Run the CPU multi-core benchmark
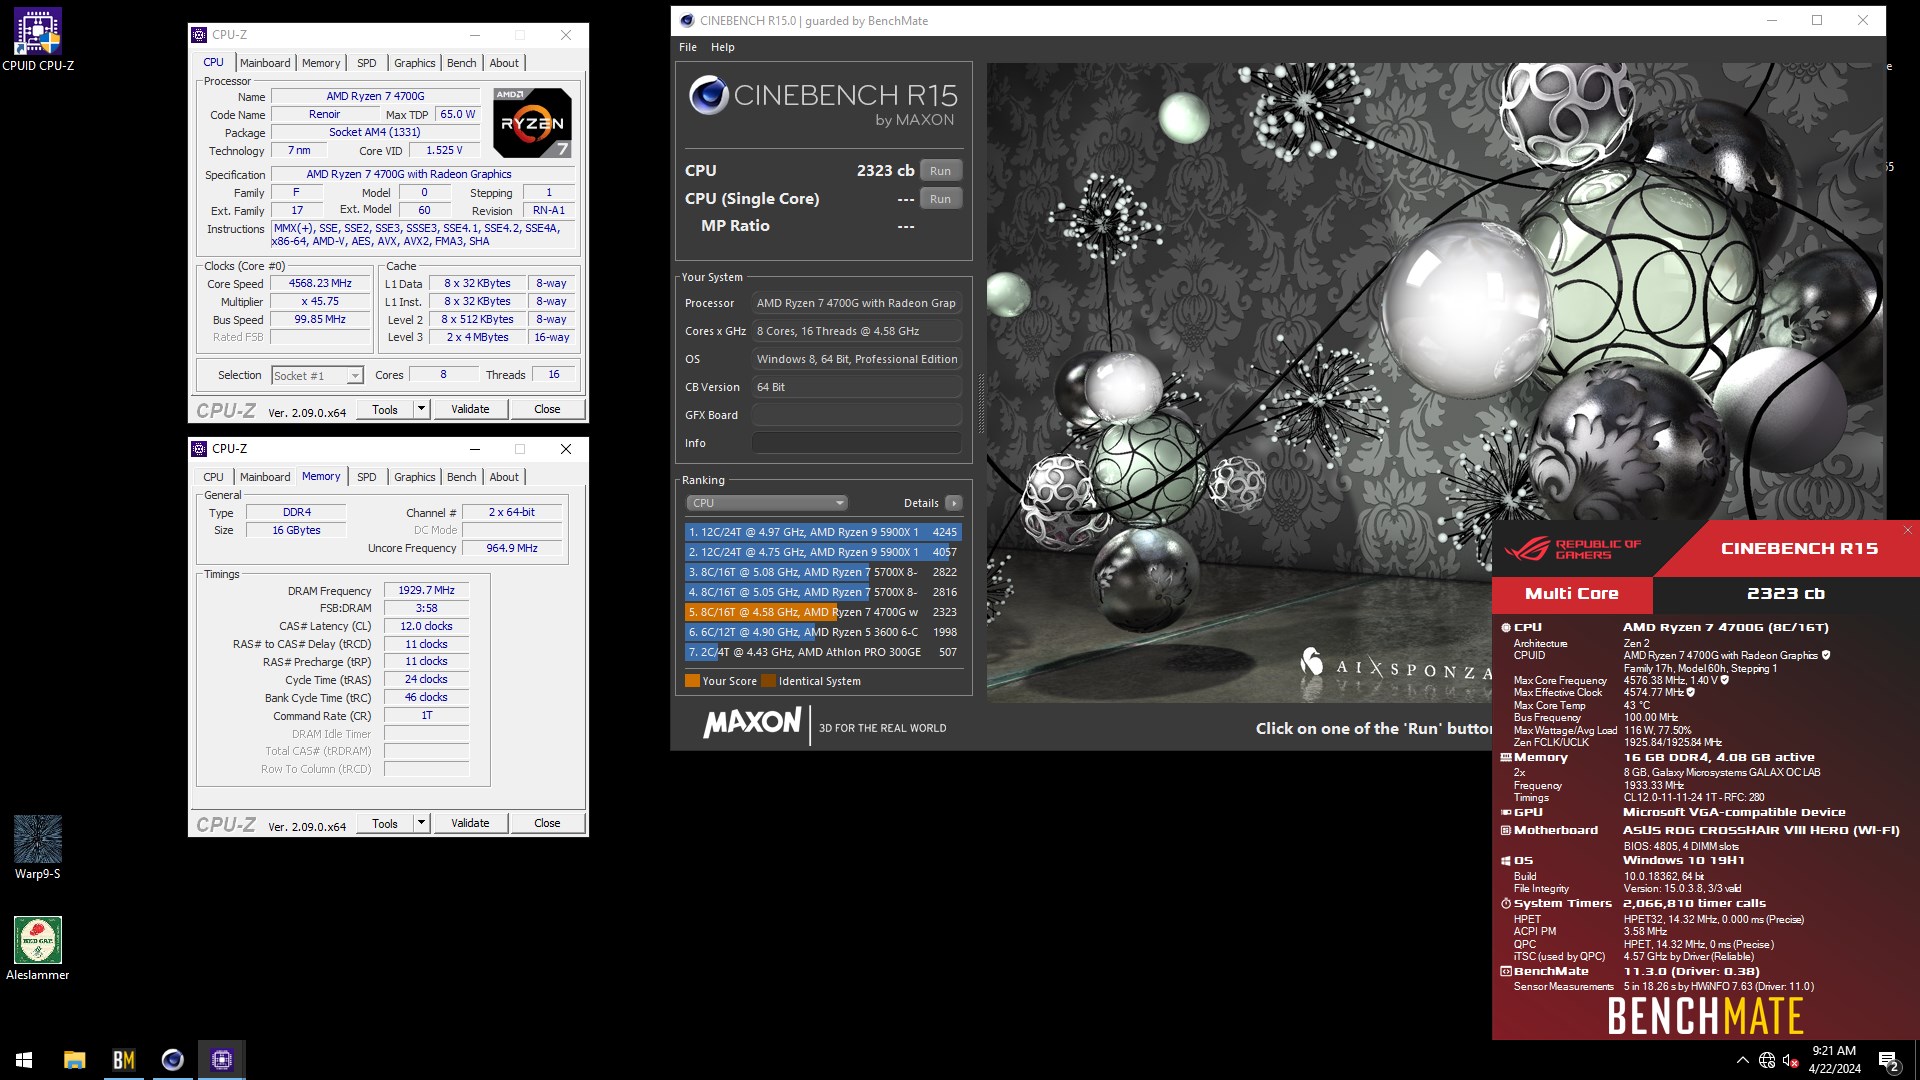This screenshot has height=1080, width=1920. pos(940,171)
